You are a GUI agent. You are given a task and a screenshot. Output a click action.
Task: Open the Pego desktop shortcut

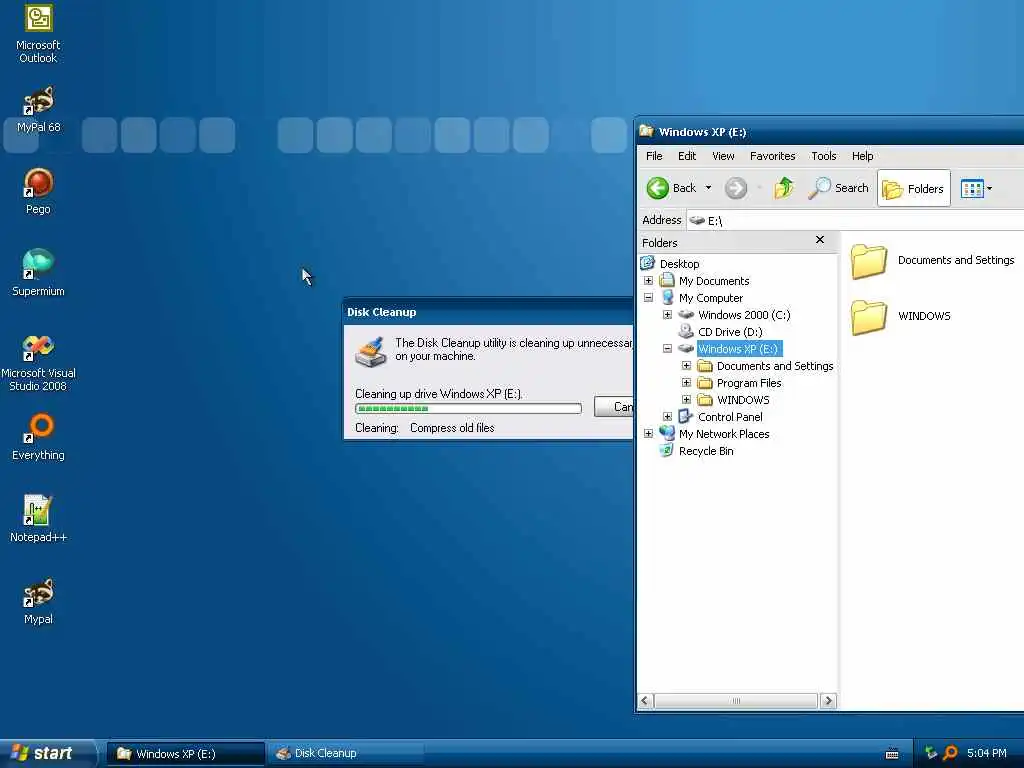tap(38, 191)
